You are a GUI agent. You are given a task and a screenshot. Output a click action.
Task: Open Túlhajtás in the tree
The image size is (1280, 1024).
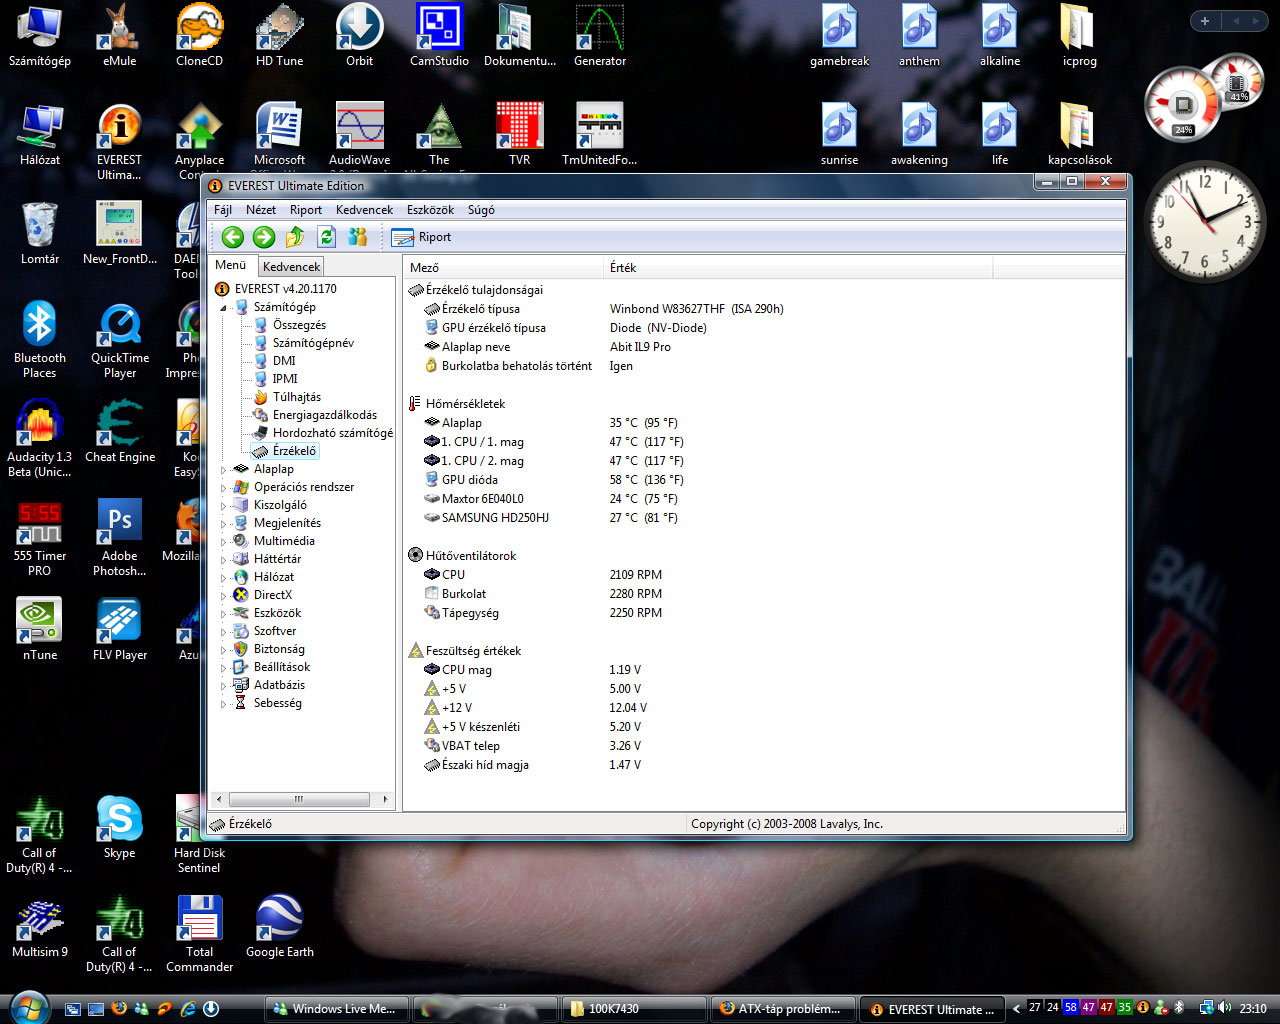point(297,397)
